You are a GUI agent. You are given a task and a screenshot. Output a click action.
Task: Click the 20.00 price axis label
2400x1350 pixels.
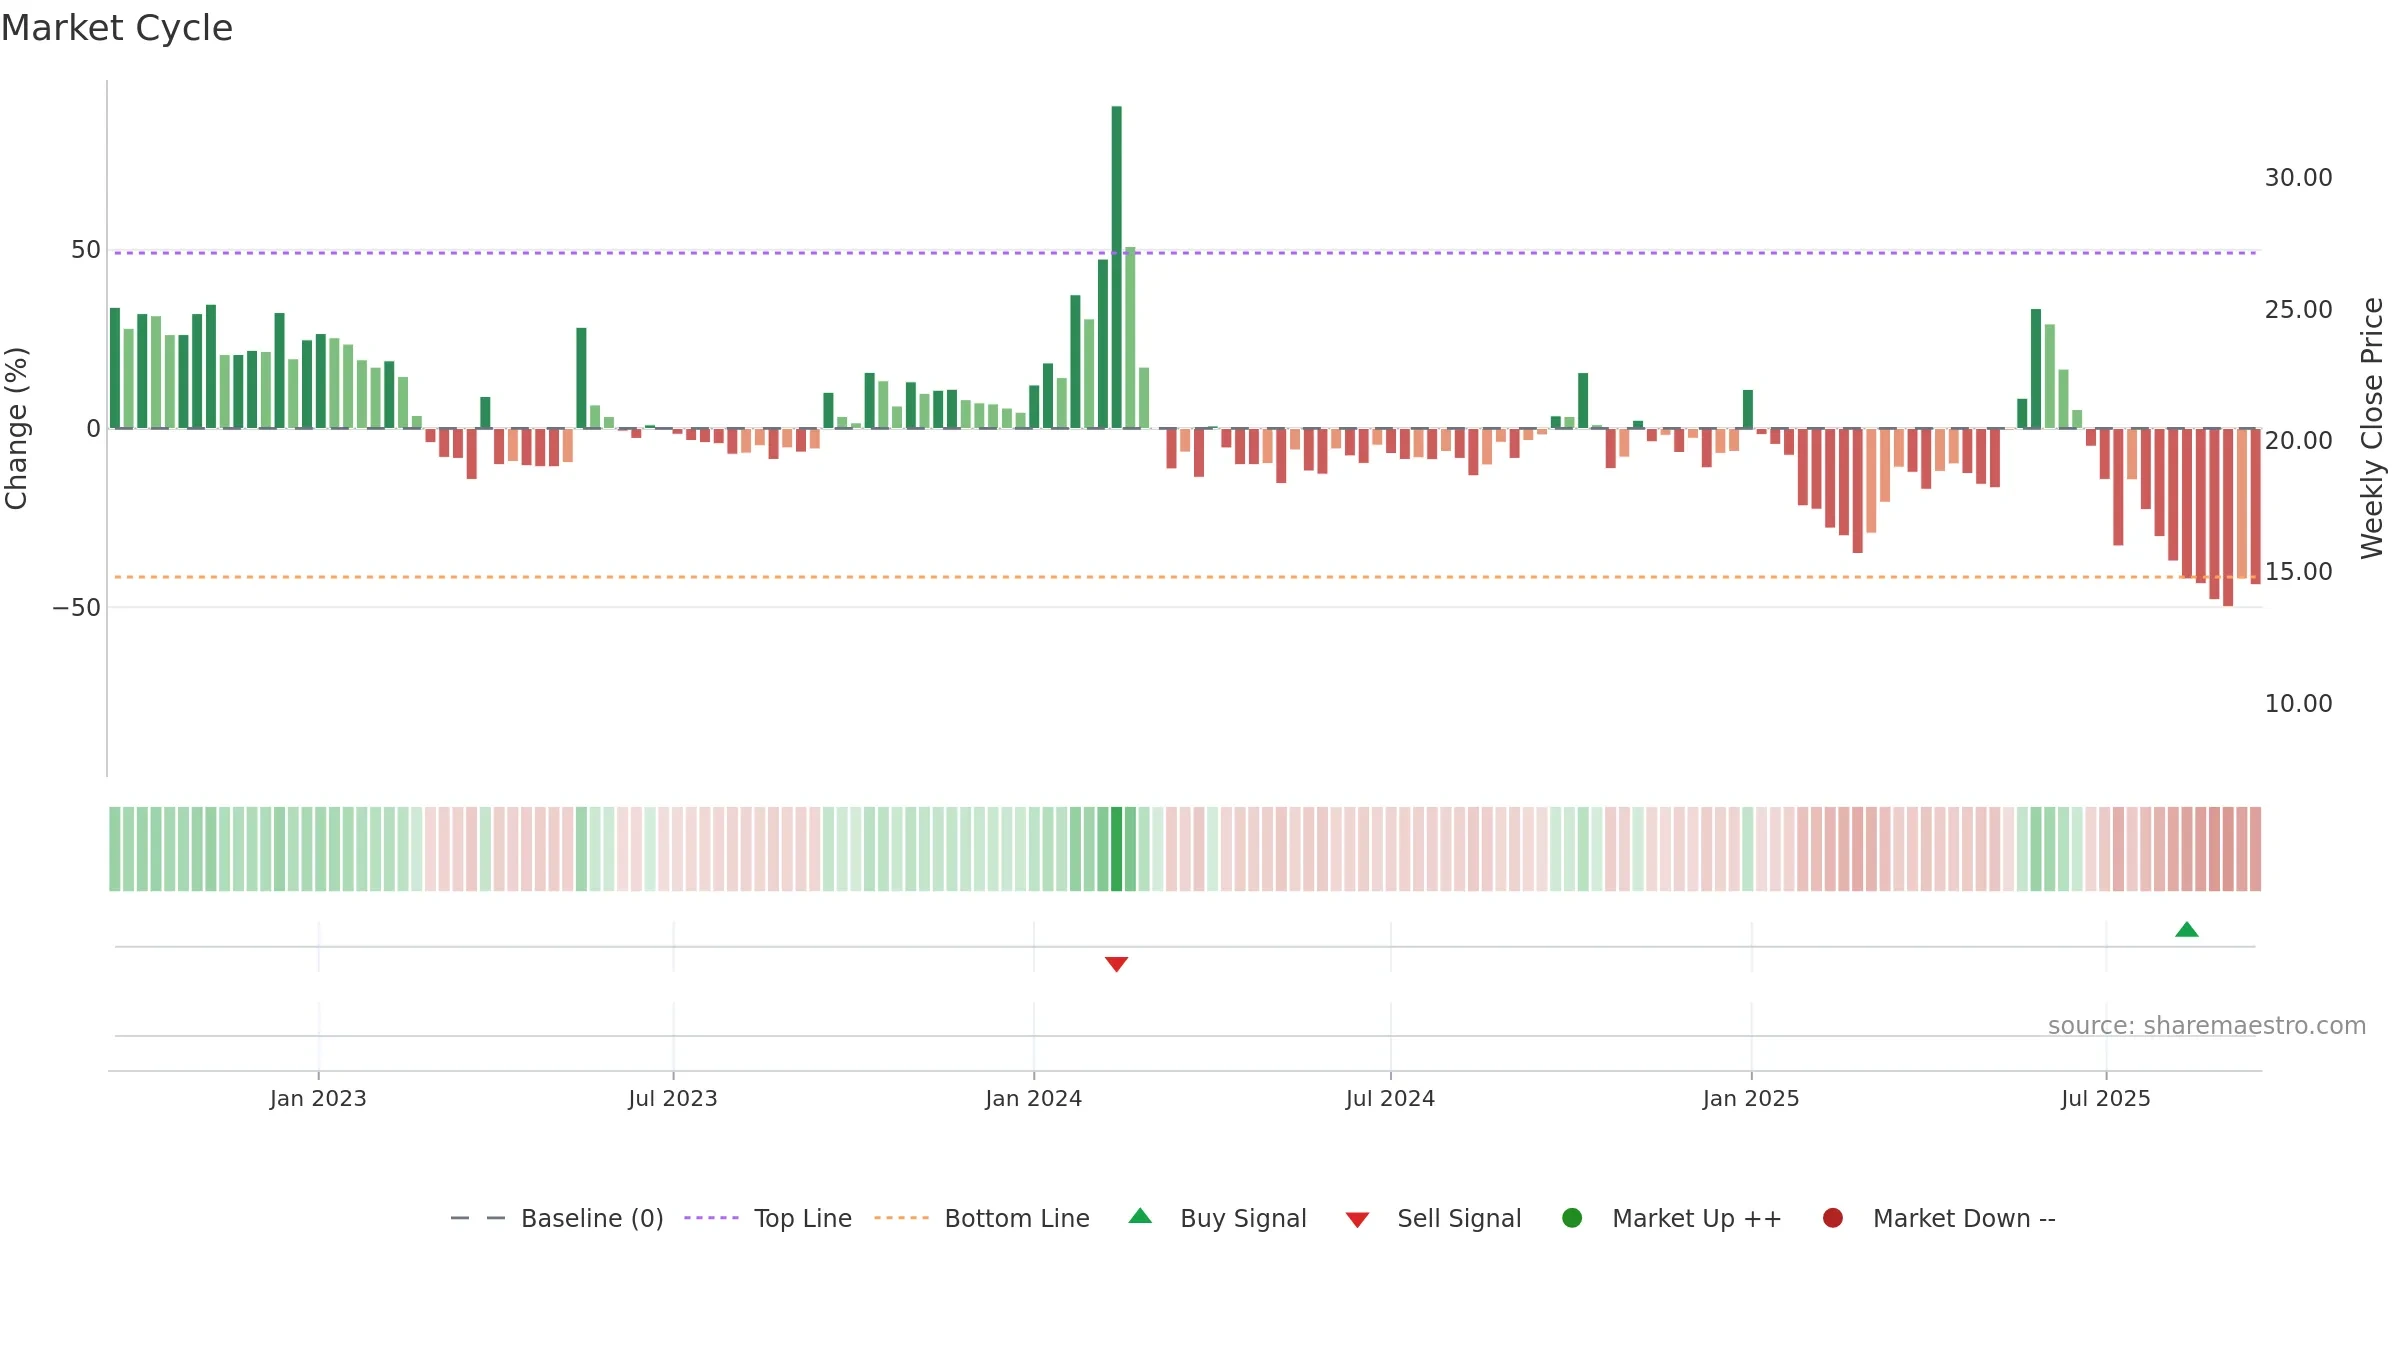point(2298,440)
